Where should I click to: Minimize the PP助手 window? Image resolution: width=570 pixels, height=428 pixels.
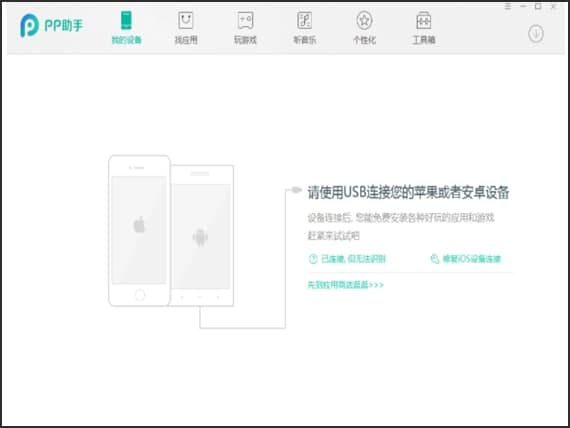click(x=523, y=6)
